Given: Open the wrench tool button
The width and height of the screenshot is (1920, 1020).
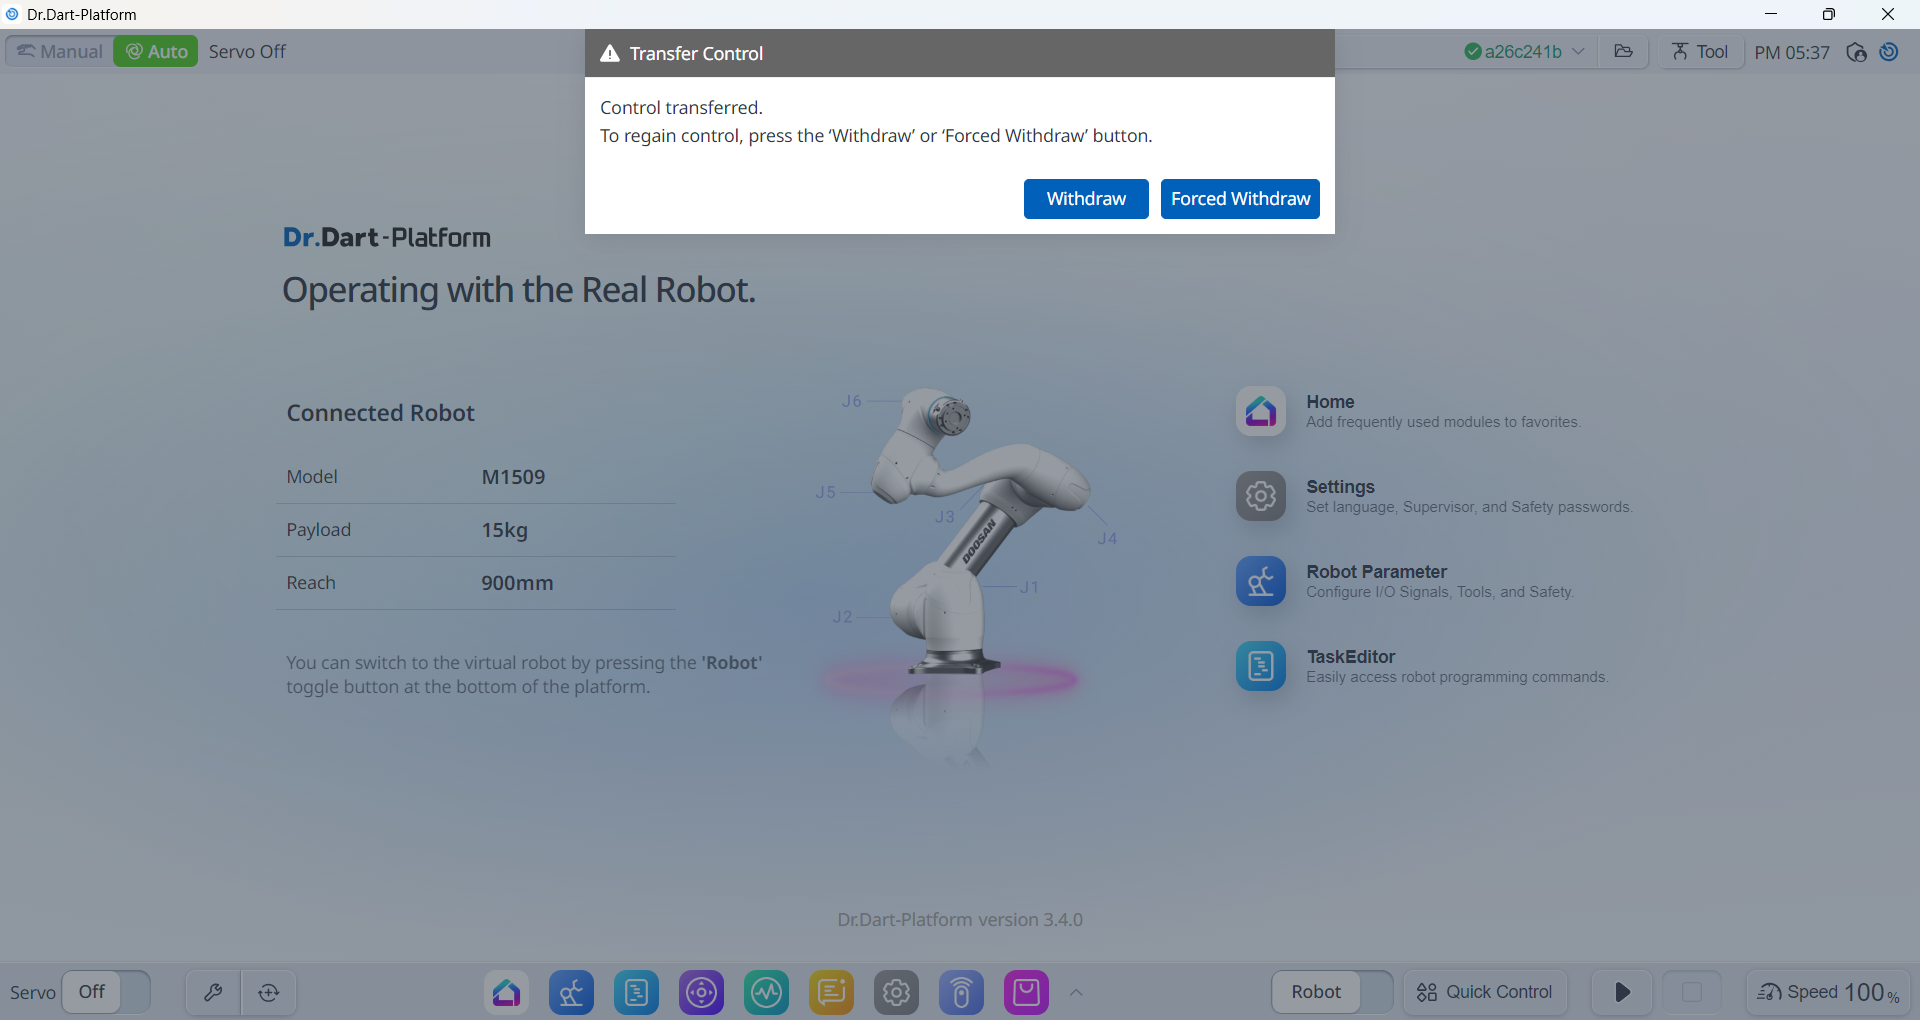Looking at the screenshot, I should (213, 992).
